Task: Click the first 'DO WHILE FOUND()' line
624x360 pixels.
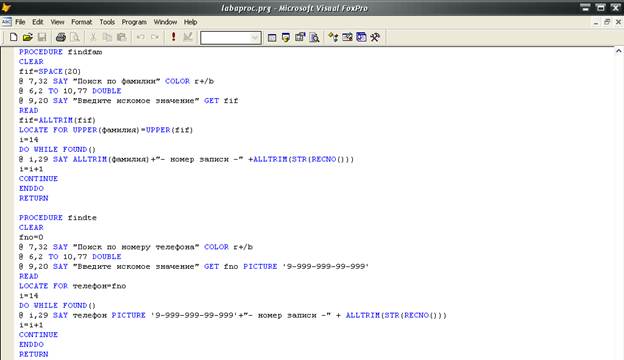Action: tap(57, 149)
